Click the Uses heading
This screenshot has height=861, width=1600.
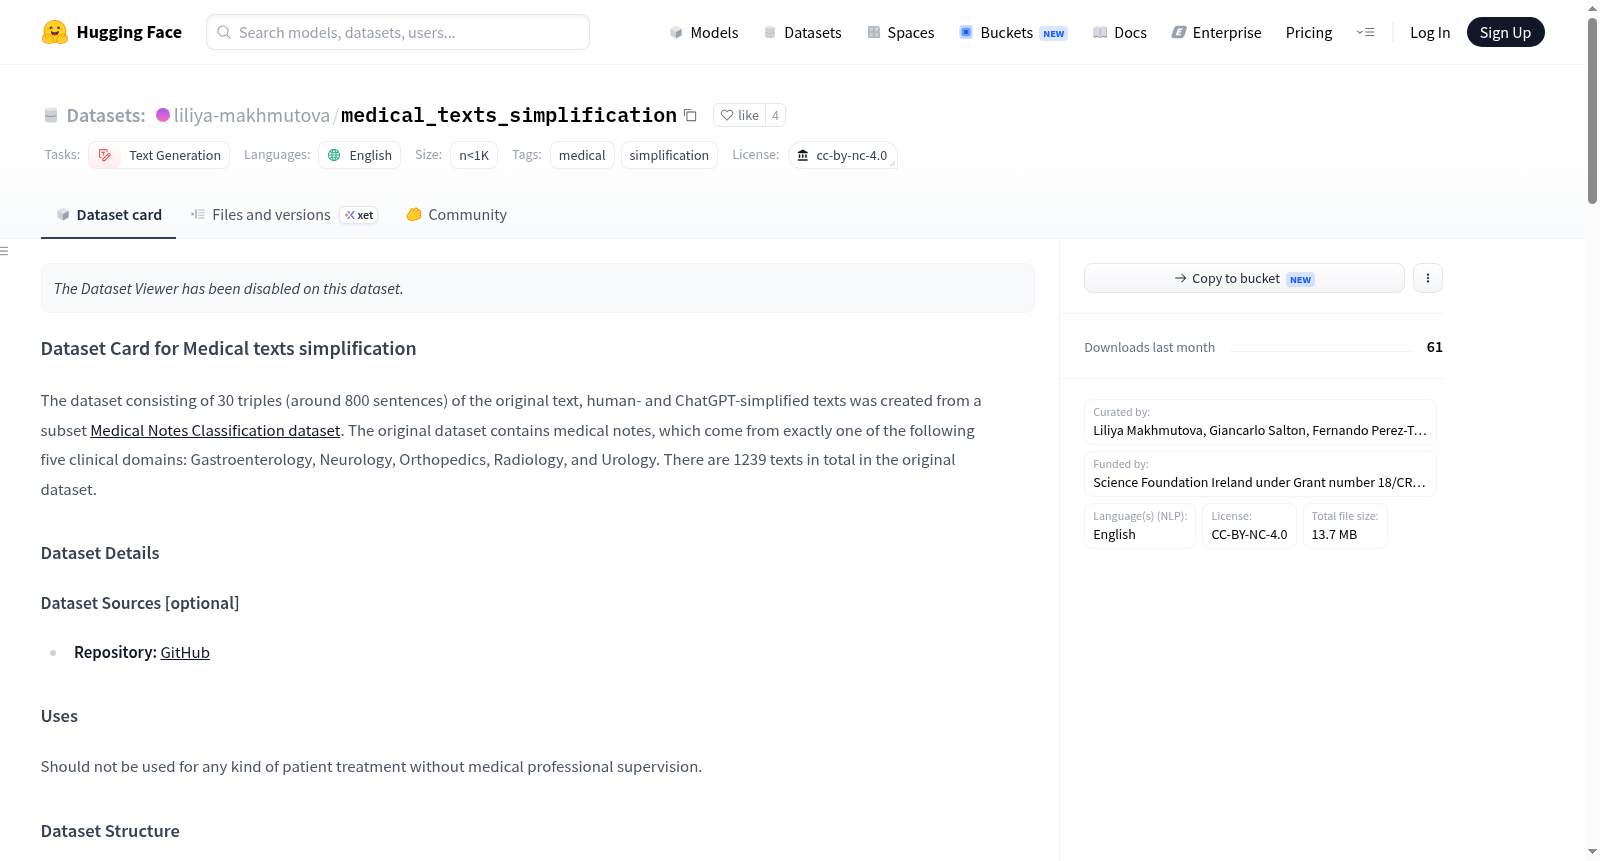(59, 716)
